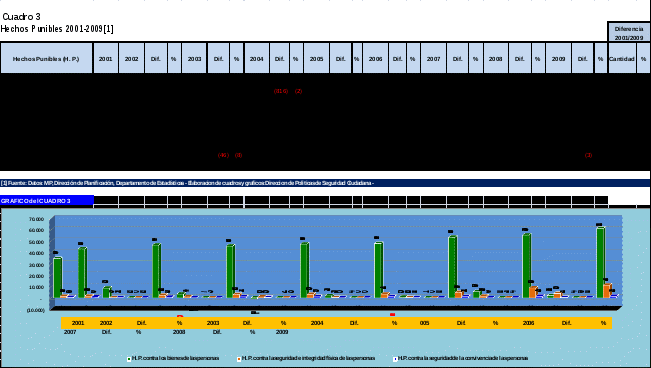Click the 2004 table header cell
651x368 pixels.
pos(257,59)
